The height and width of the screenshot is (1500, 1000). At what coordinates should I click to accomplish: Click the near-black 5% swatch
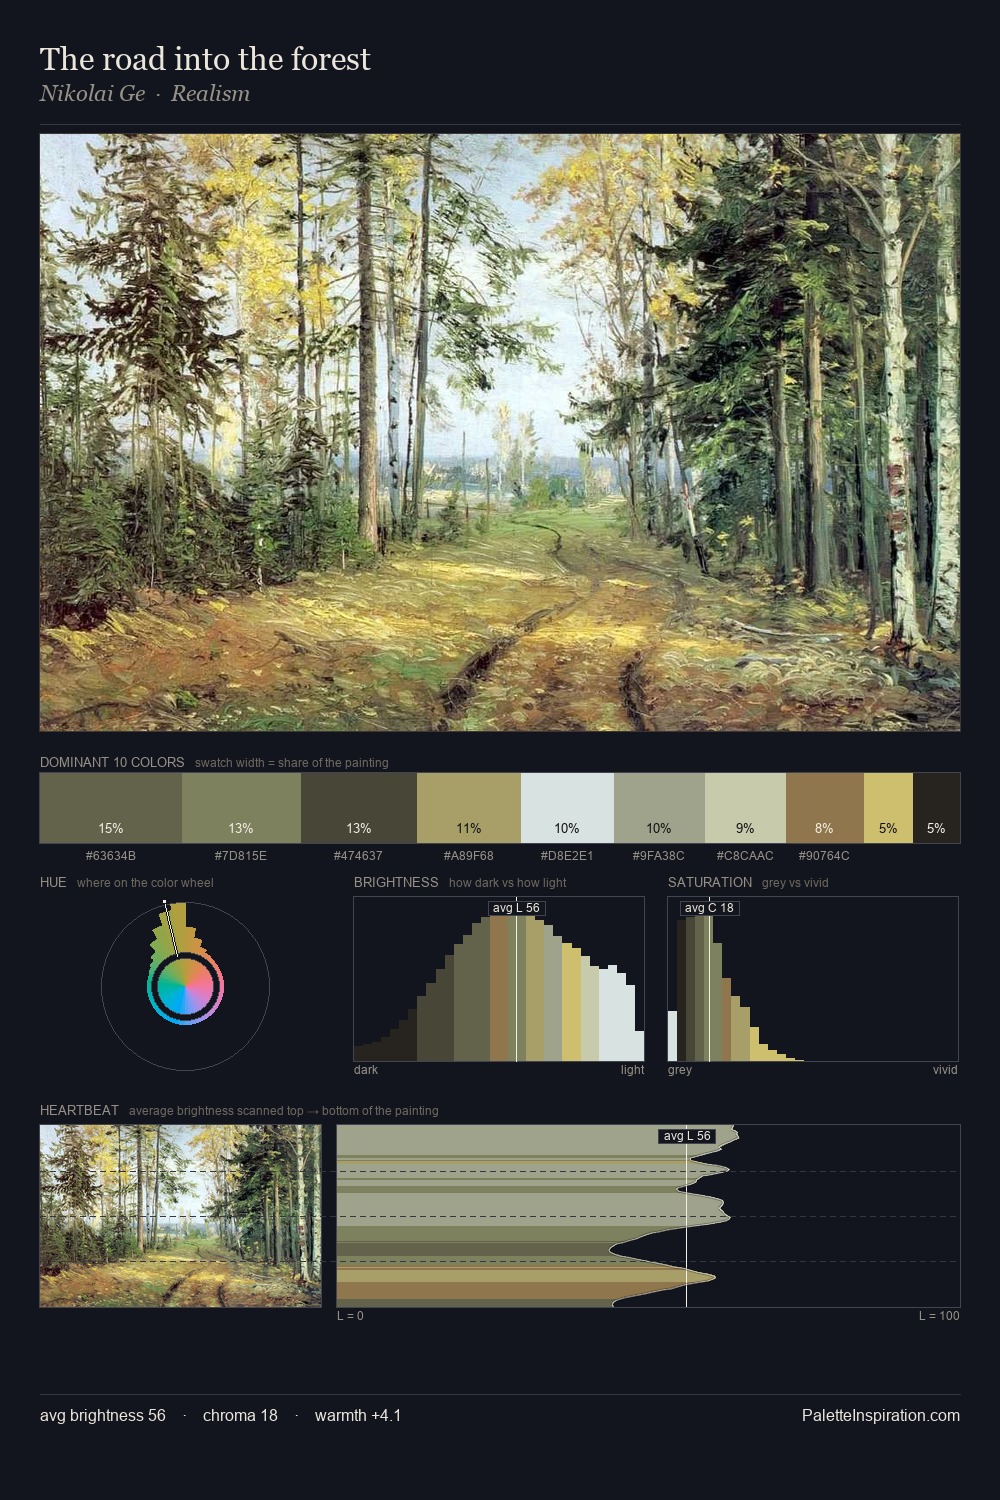936,807
